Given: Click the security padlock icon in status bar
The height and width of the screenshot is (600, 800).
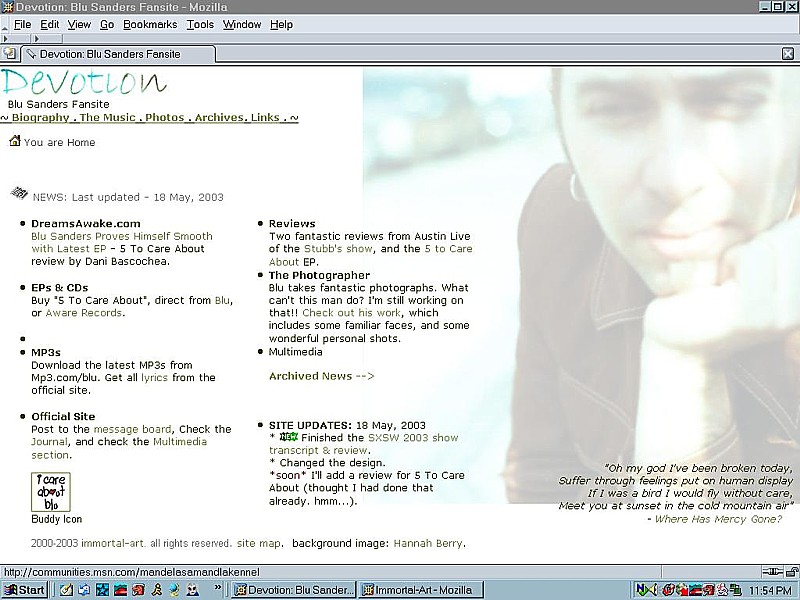Looking at the screenshot, I should pyautogui.click(x=791, y=571).
